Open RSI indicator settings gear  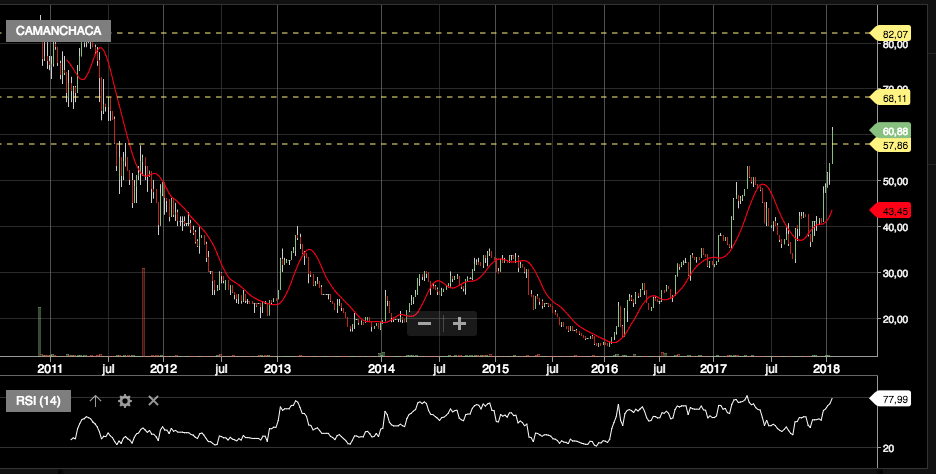tap(125, 400)
